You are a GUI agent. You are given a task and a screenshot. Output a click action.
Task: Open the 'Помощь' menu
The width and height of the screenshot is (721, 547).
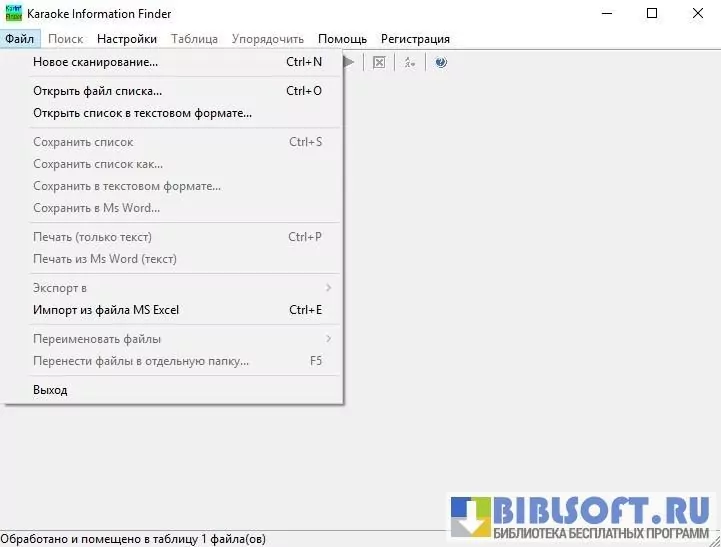342,39
